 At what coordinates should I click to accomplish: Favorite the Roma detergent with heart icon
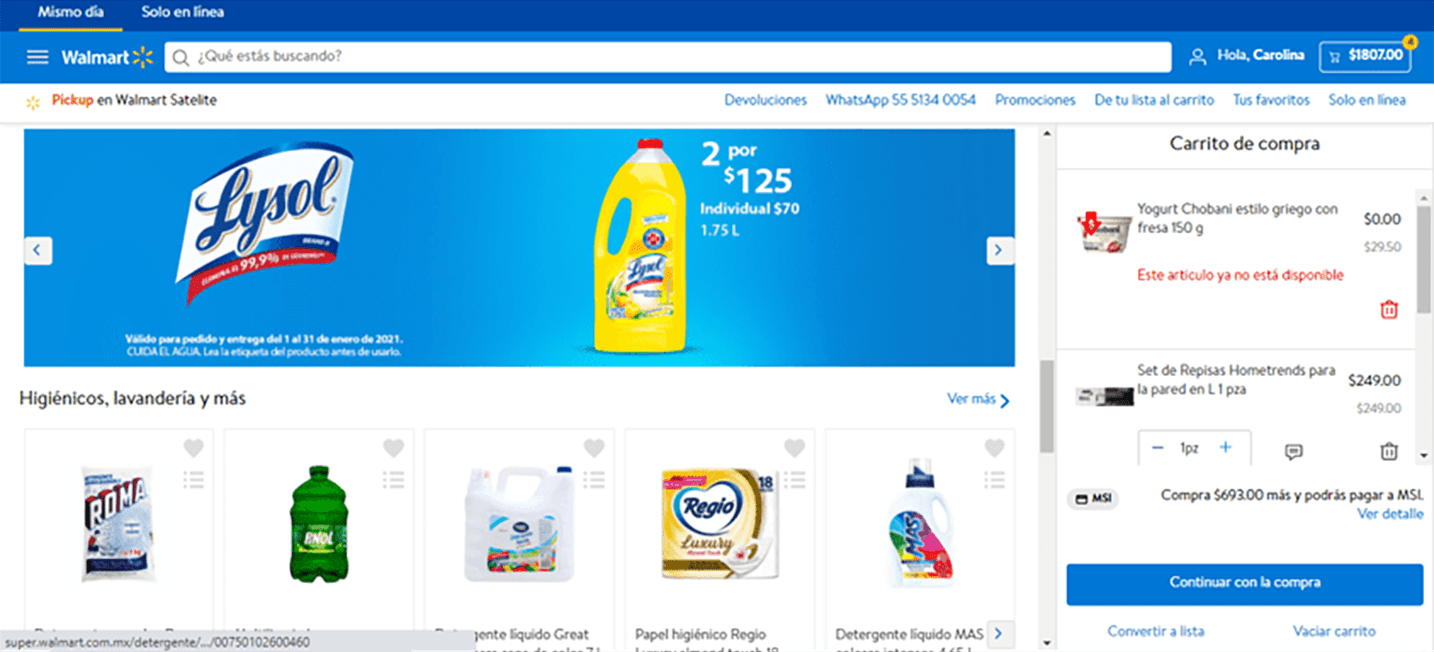(194, 448)
